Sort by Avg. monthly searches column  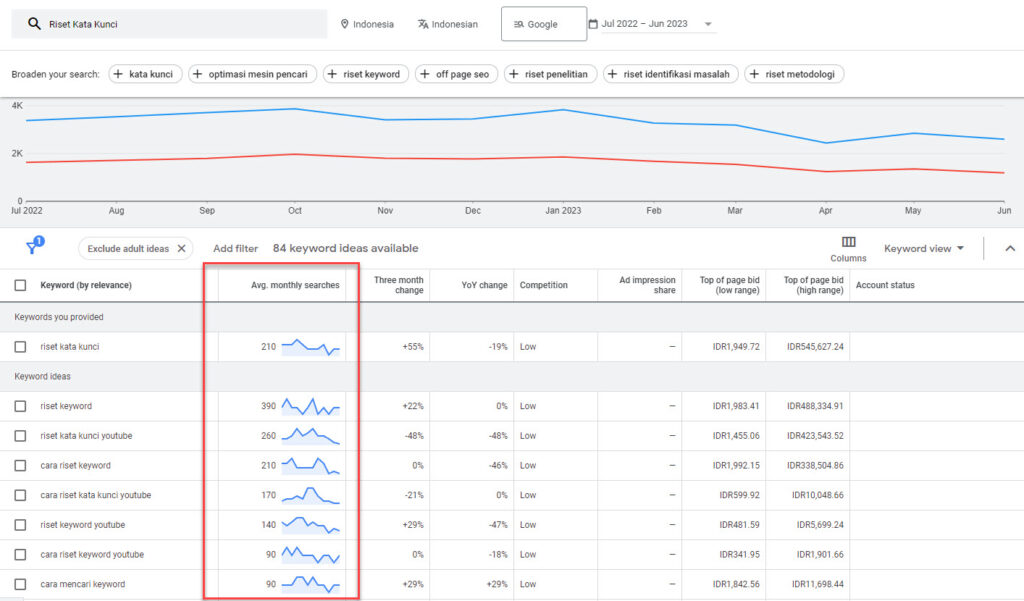[x=295, y=285]
